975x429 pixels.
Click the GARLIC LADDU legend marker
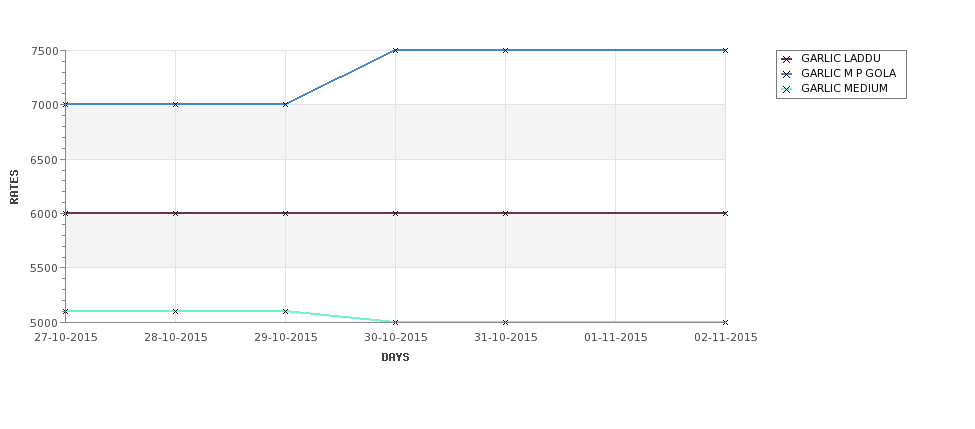click(786, 59)
